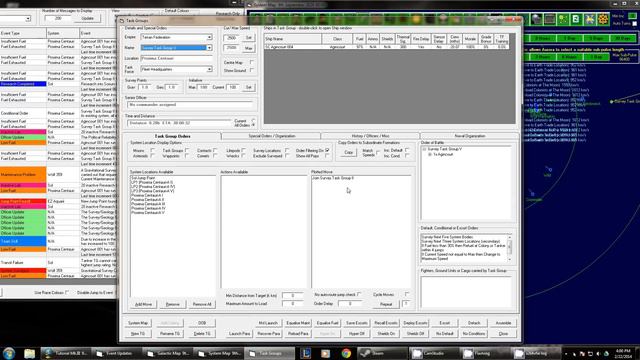Select the orange Maintenance Problem event row
Viewport: 640px width, 360px height.
tap(58, 174)
